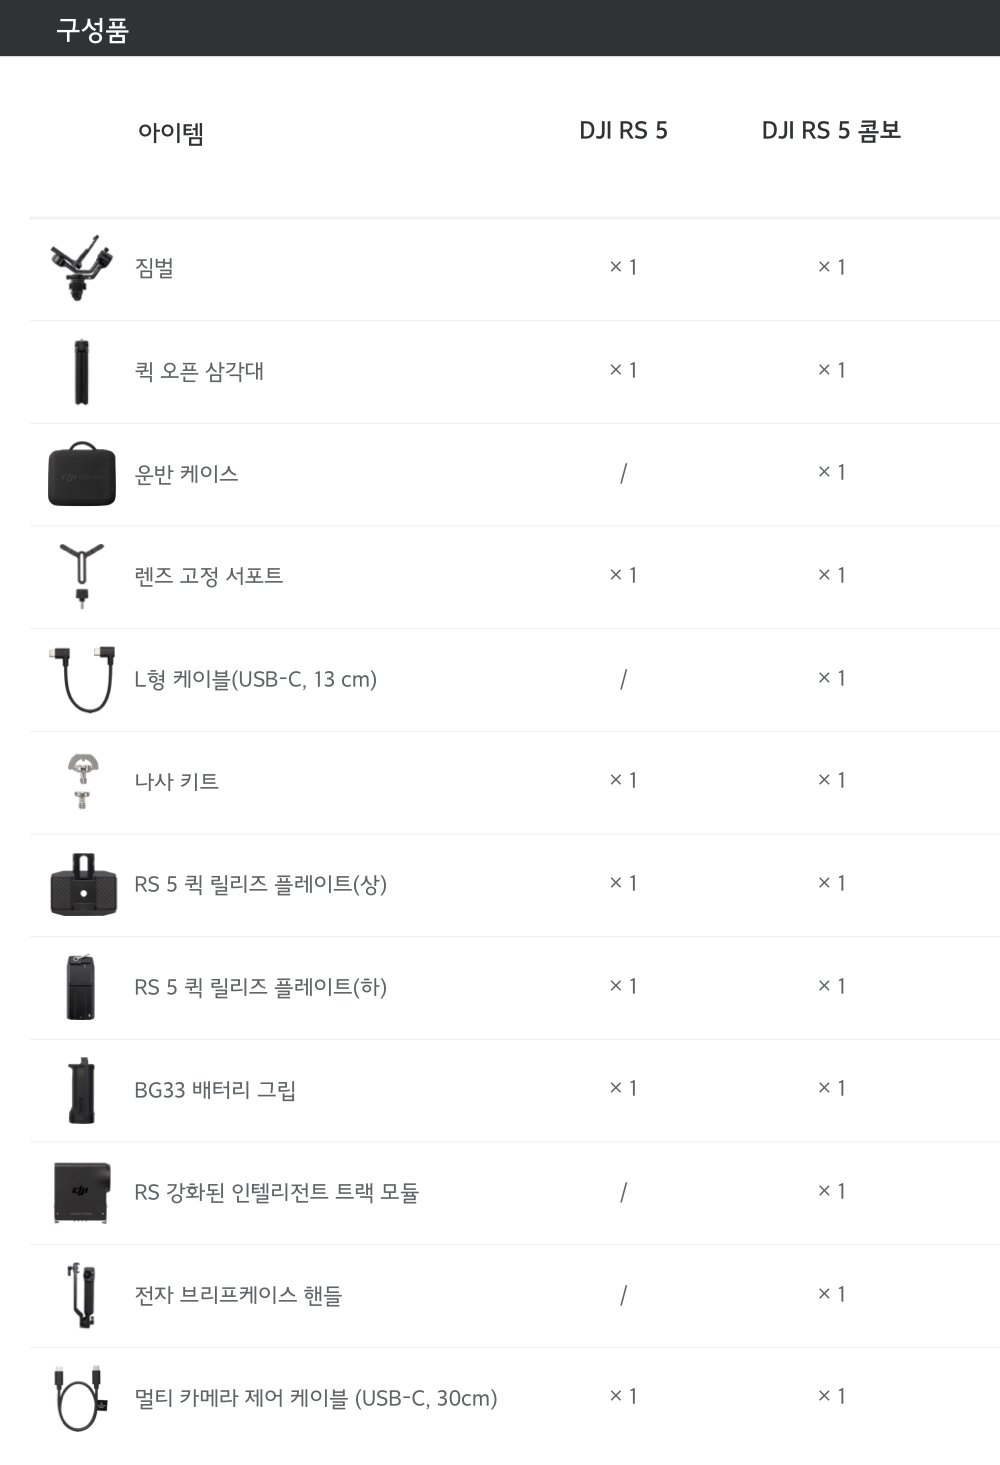Click the intelligent track module icon

click(81, 1192)
